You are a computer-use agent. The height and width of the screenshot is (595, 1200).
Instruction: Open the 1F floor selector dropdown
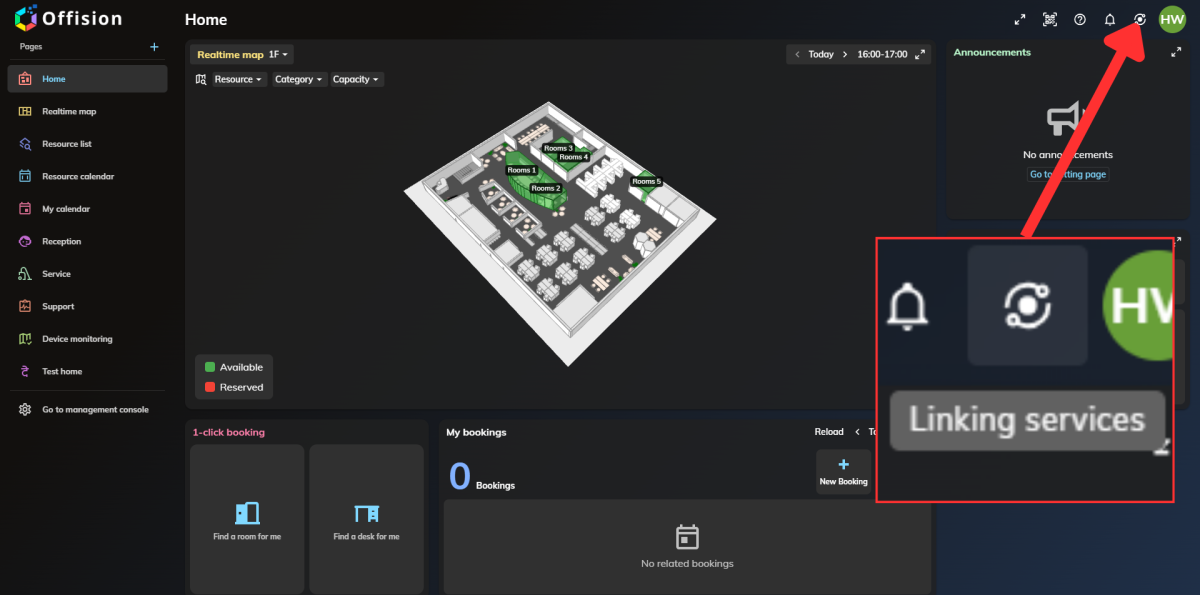tap(277, 54)
